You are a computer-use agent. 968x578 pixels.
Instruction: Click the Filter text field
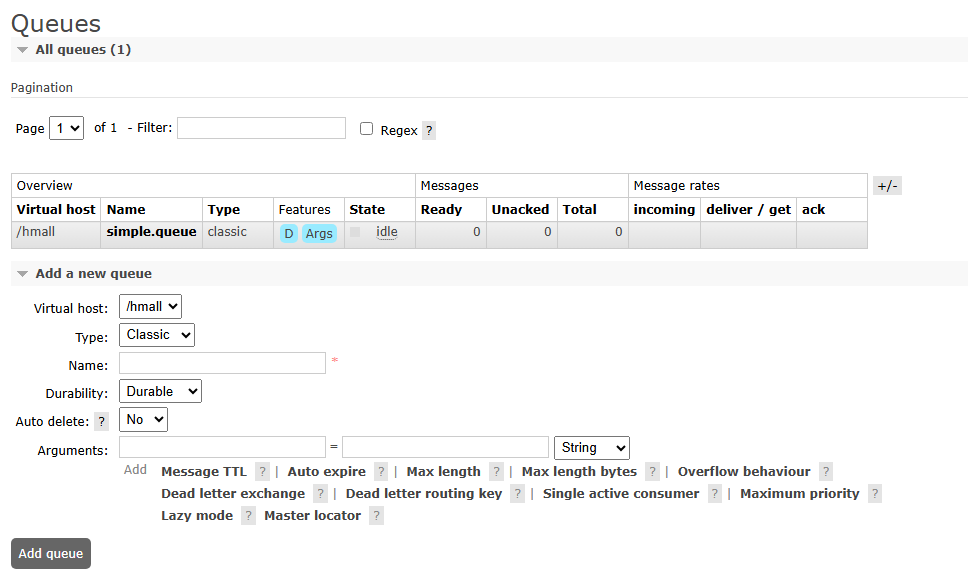(261, 128)
